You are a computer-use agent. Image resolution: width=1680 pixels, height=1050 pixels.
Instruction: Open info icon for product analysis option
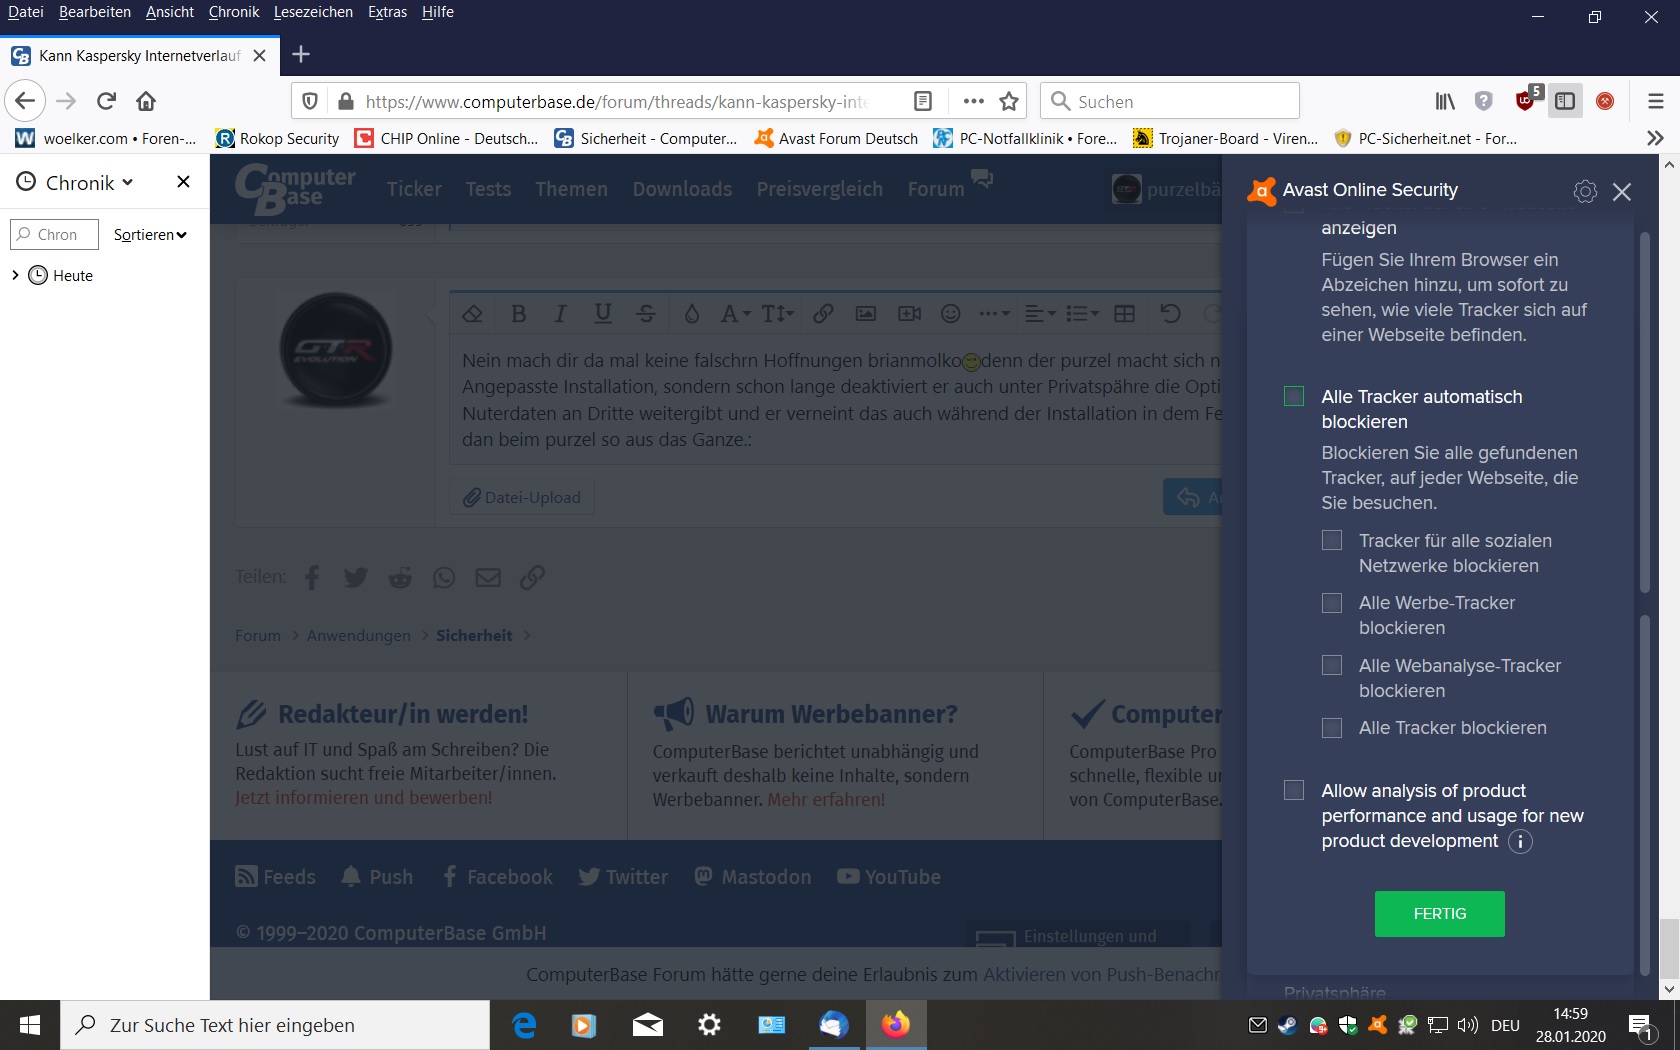point(1520,841)
